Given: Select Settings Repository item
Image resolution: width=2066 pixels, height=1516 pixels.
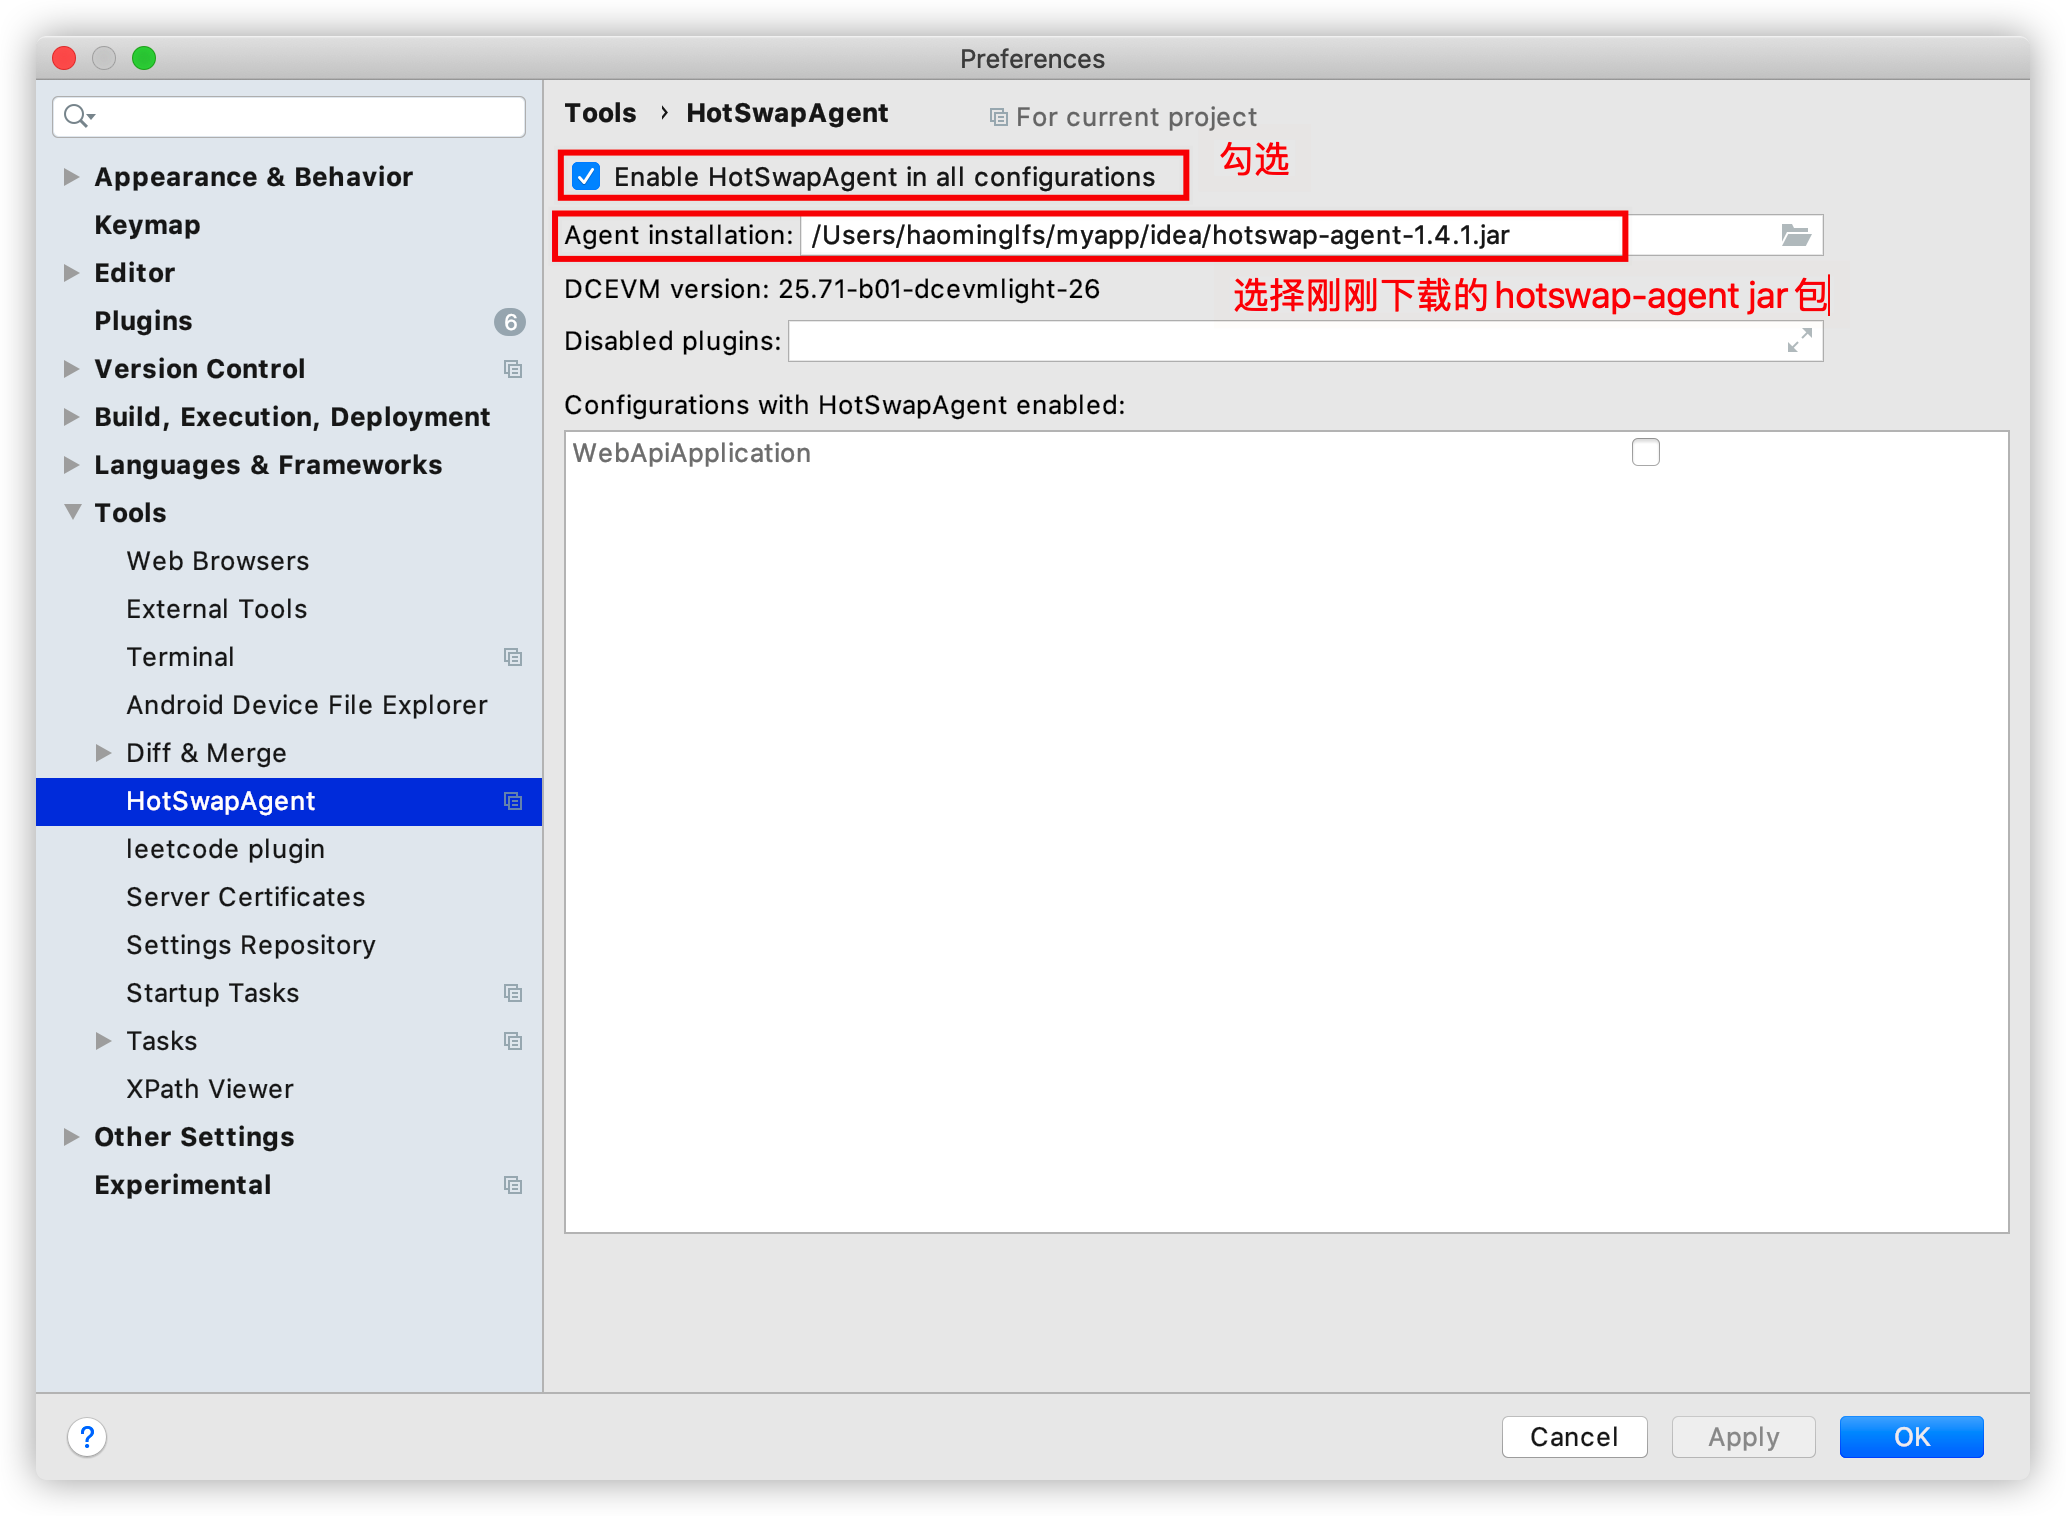Looking at the screenshot, I should tap(250, 945).
